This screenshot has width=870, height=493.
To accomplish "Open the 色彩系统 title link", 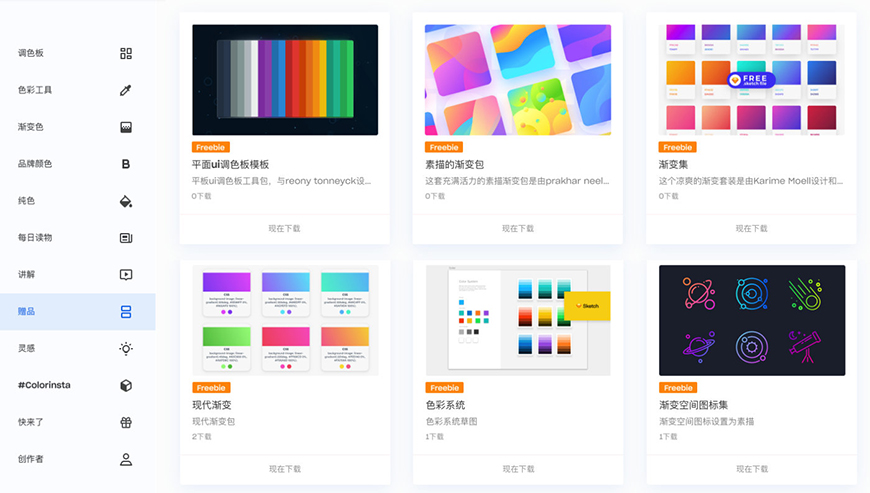I will pyautogui.click(x=445, y=405).
